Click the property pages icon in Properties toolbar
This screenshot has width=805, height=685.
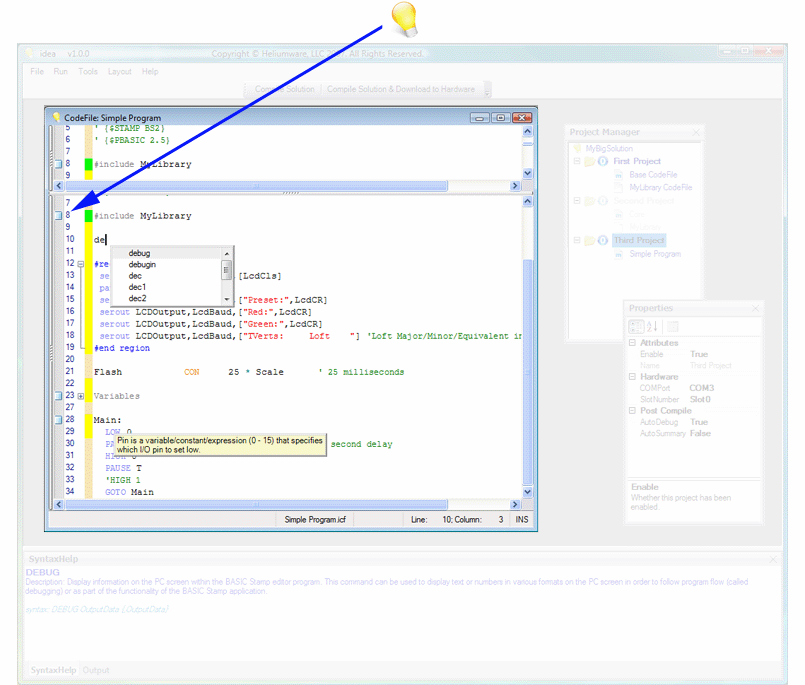[672, 326]
